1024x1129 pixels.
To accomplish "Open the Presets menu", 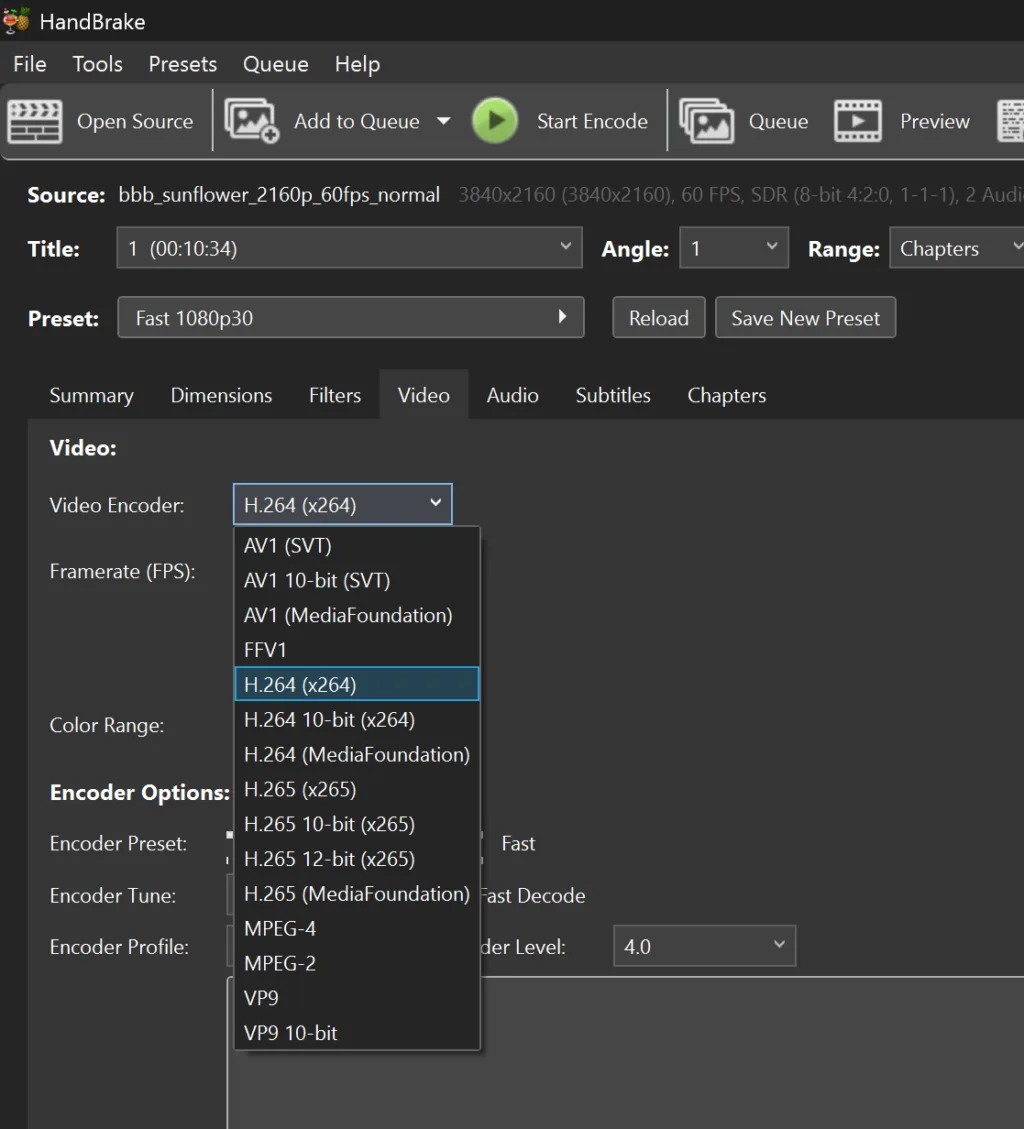I will tap(182, 64).
